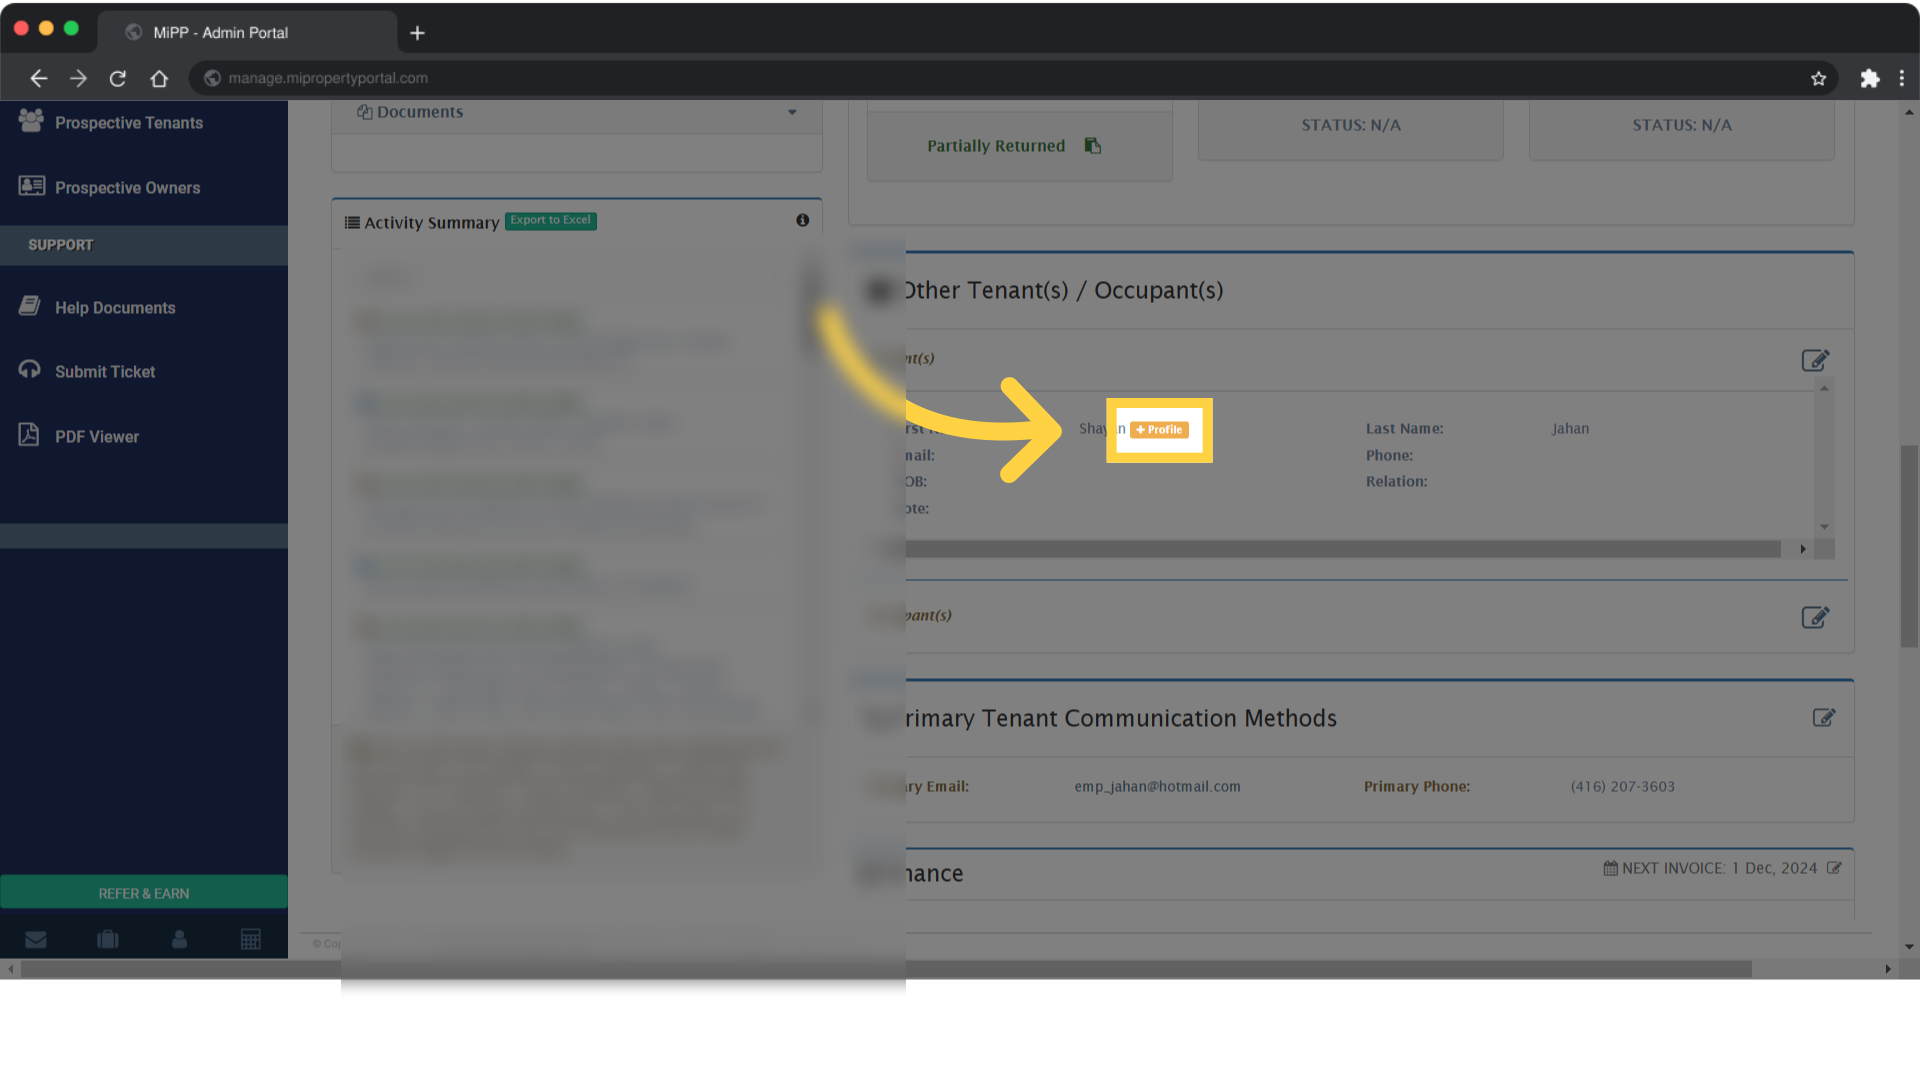Screen dimensions: 1920x1080
Task: Click the +Profile button next to tenant name
Action: pos(1159,430)
